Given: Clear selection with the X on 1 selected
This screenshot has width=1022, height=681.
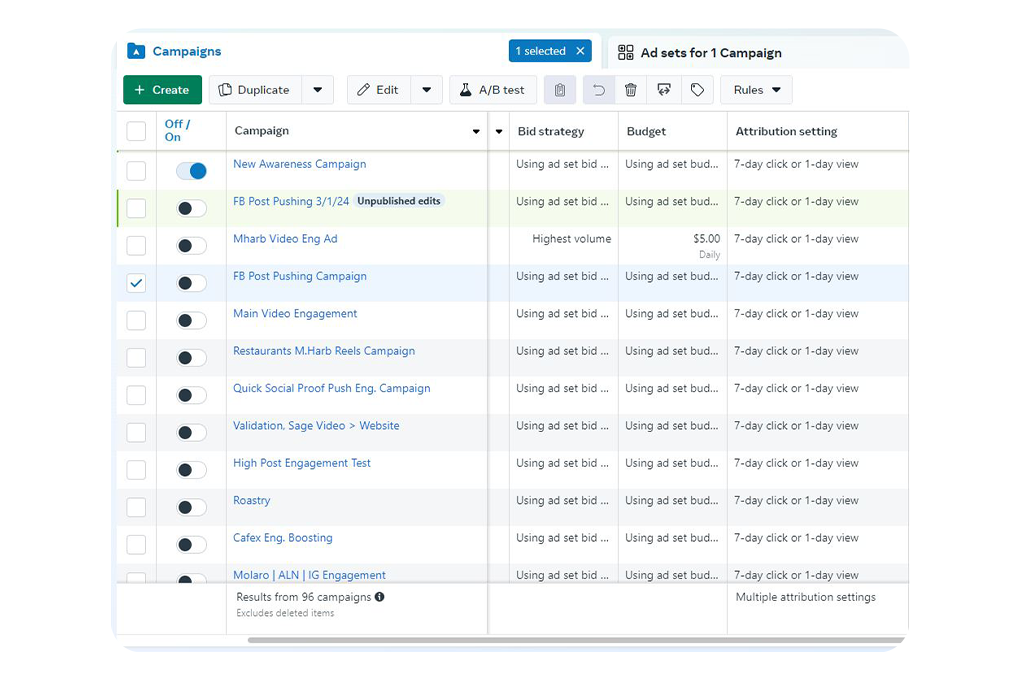Looking at the screenshot, I should click(x=580, y=51).
